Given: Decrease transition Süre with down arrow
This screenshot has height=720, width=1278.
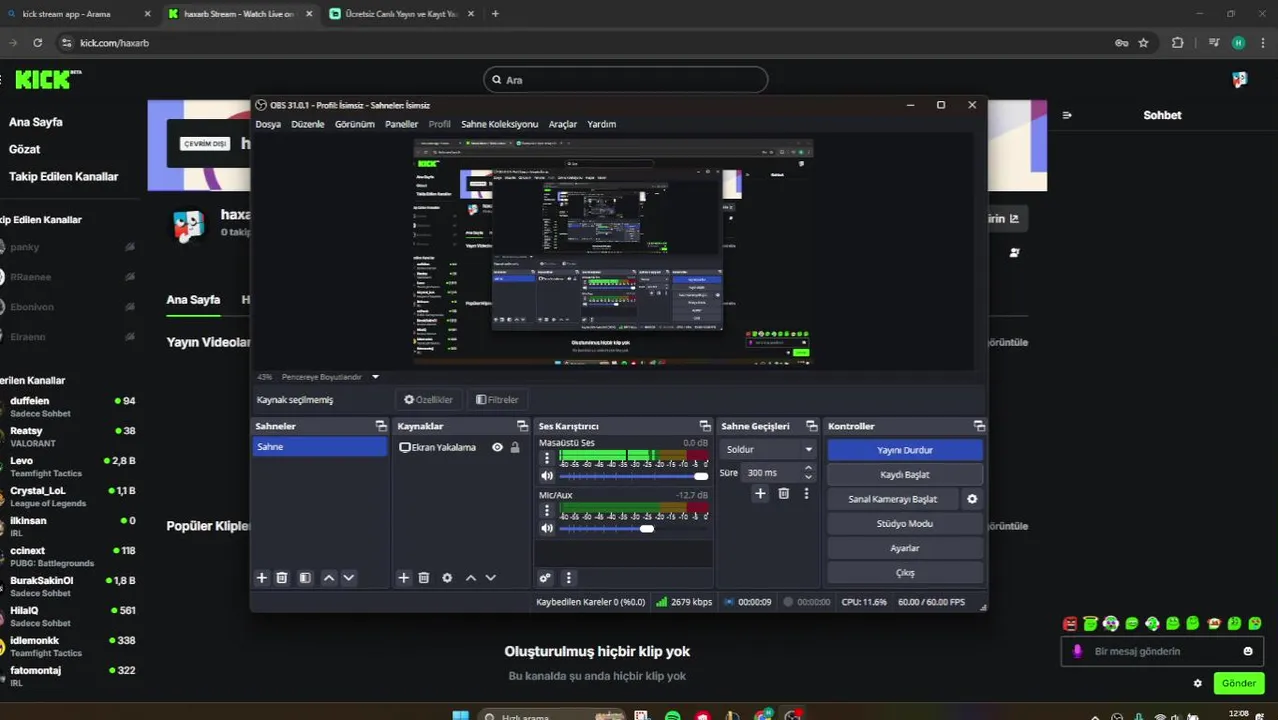Looking at the screenshot, I should 809,477.
